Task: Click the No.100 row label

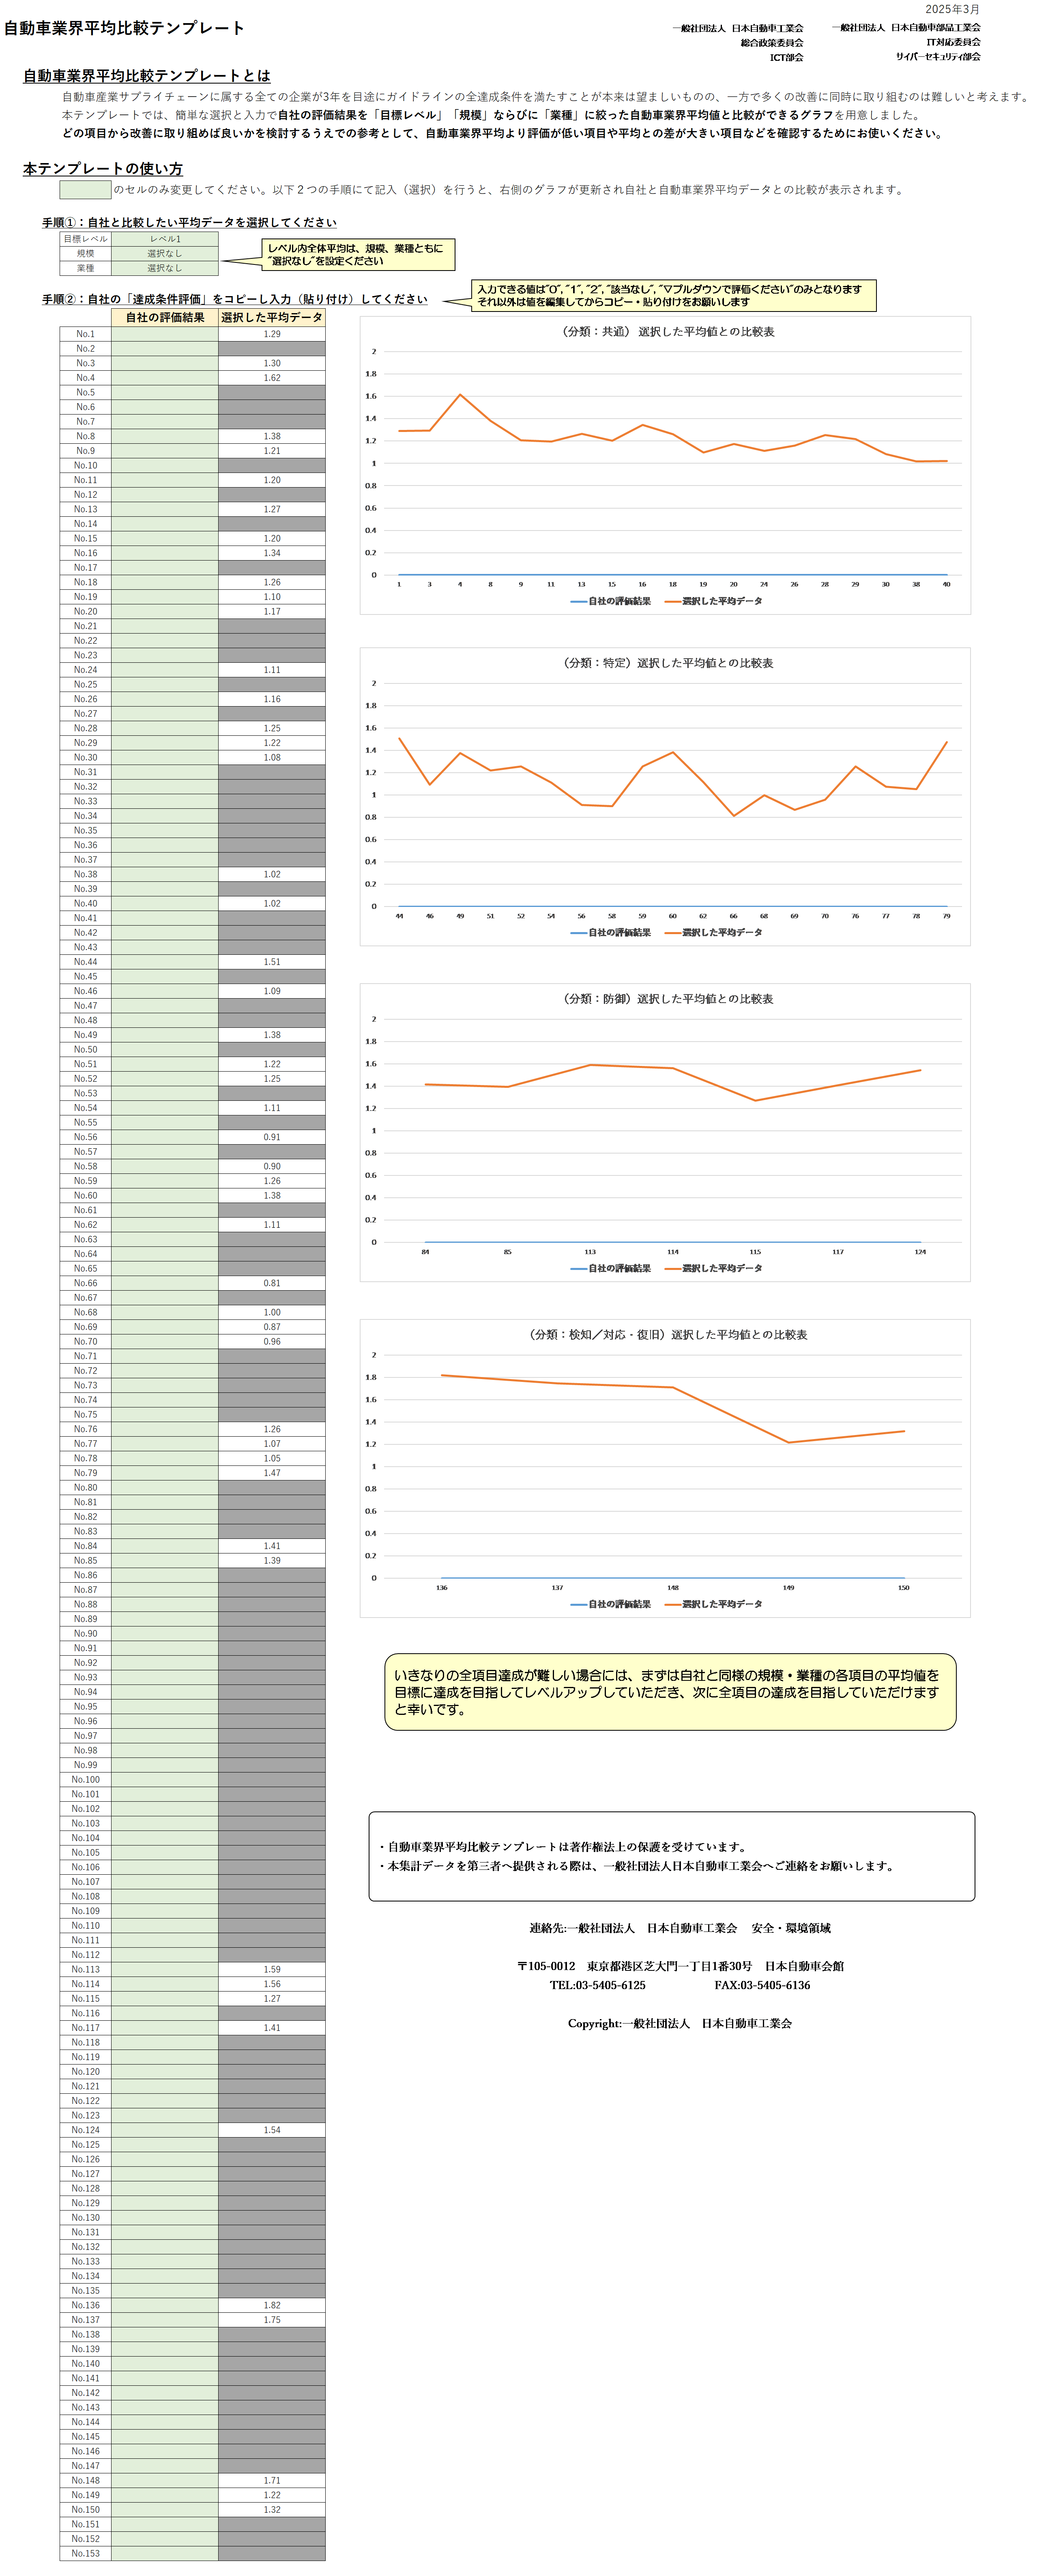Action: click(x=85, y=1780)
